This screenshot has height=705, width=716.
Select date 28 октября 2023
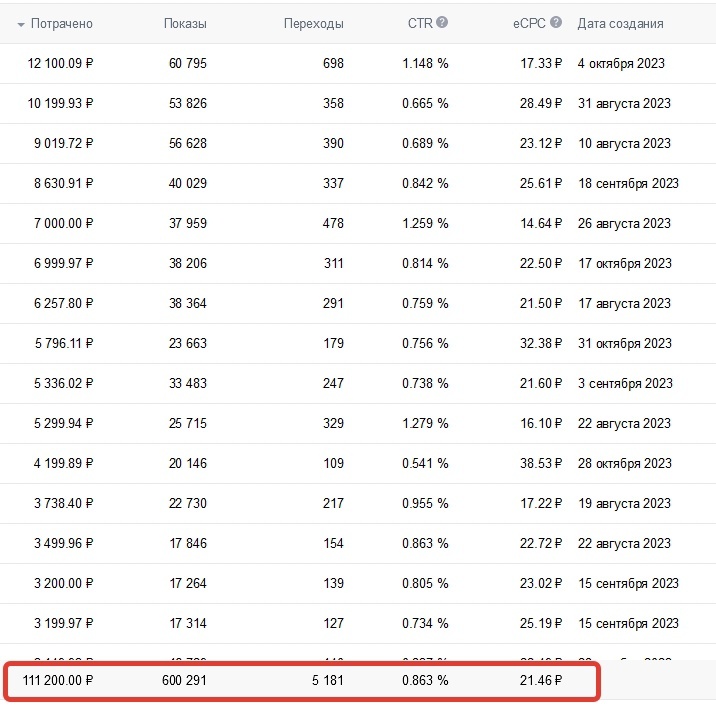[x=625, y=463]
